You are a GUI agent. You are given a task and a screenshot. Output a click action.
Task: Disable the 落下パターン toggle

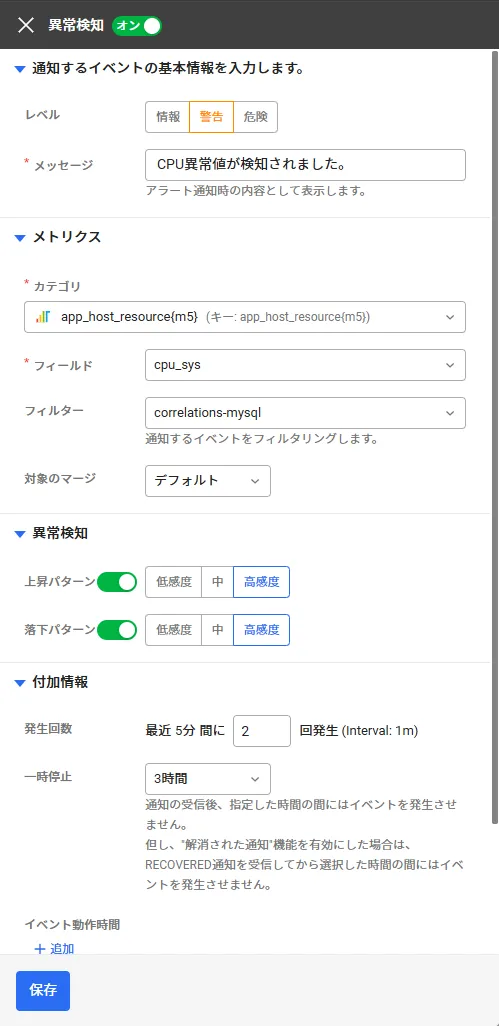[x=116, y=630]
